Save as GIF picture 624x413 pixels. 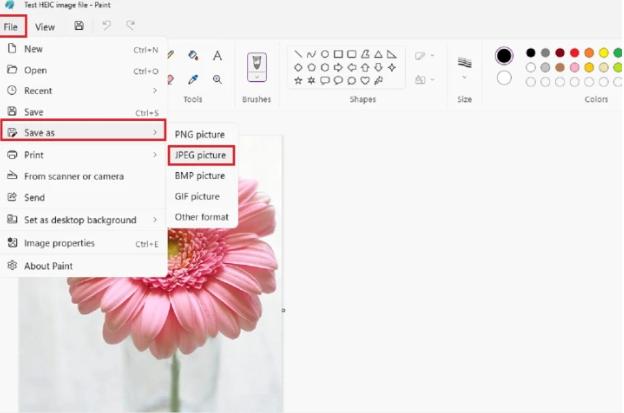click(202, 197)
